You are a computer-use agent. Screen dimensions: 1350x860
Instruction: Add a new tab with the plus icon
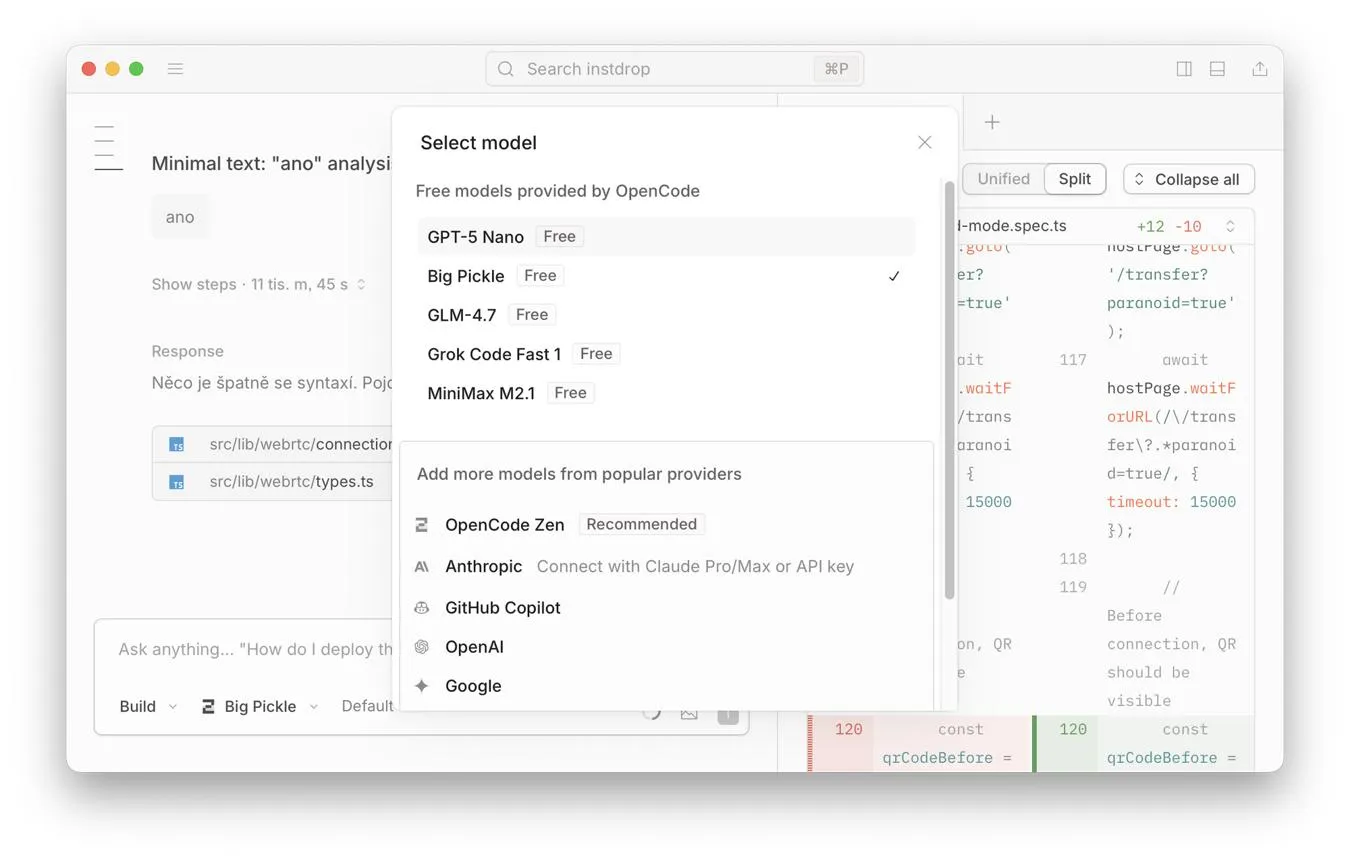coord(992,122)
